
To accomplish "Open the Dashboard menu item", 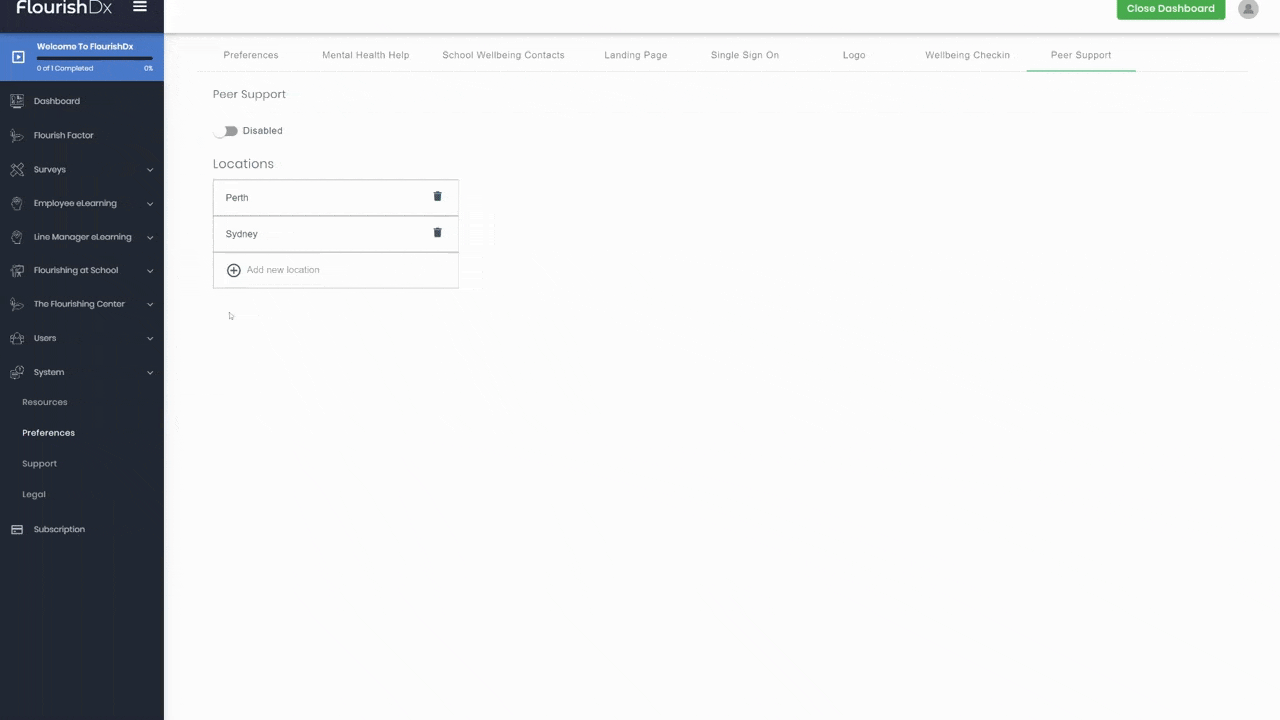I will pyautogui.click(x=57, y=101).
